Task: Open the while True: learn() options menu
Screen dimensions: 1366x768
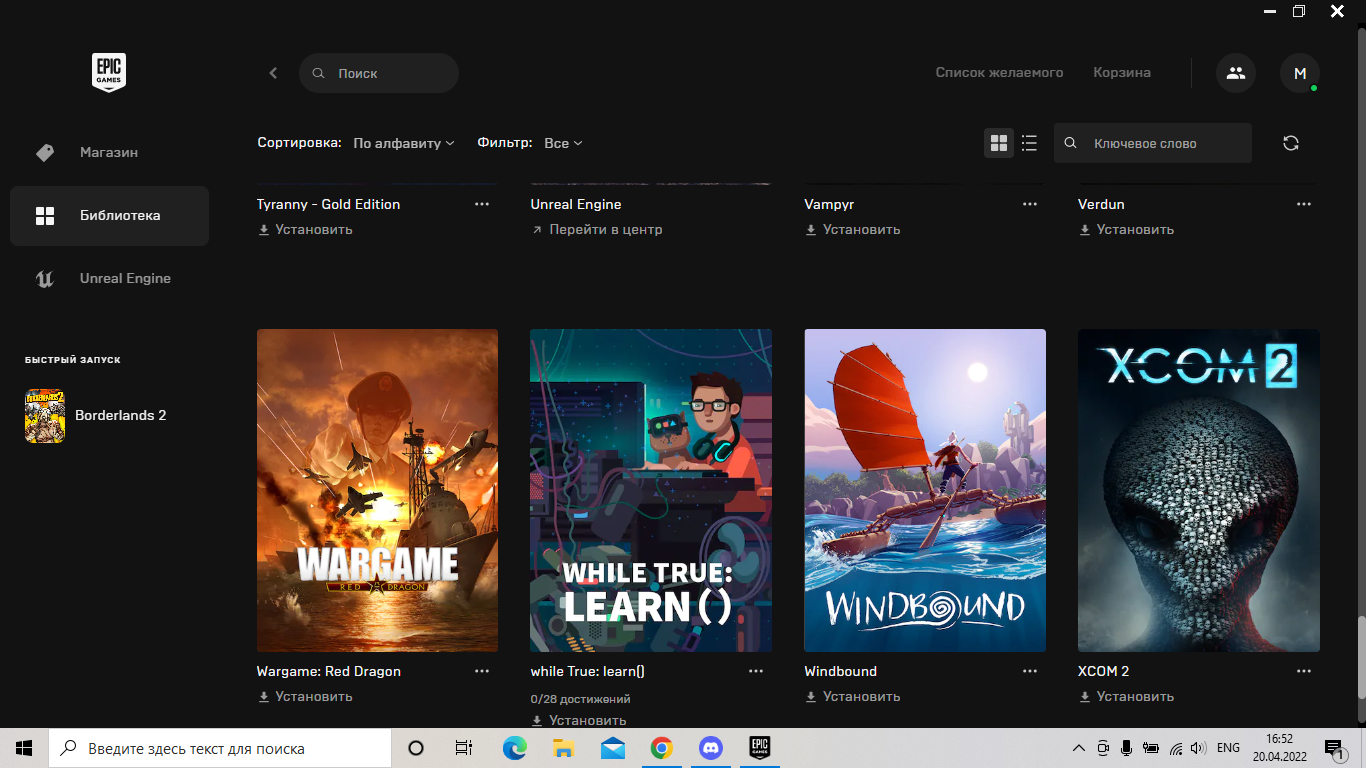Action: pos(756,671)
